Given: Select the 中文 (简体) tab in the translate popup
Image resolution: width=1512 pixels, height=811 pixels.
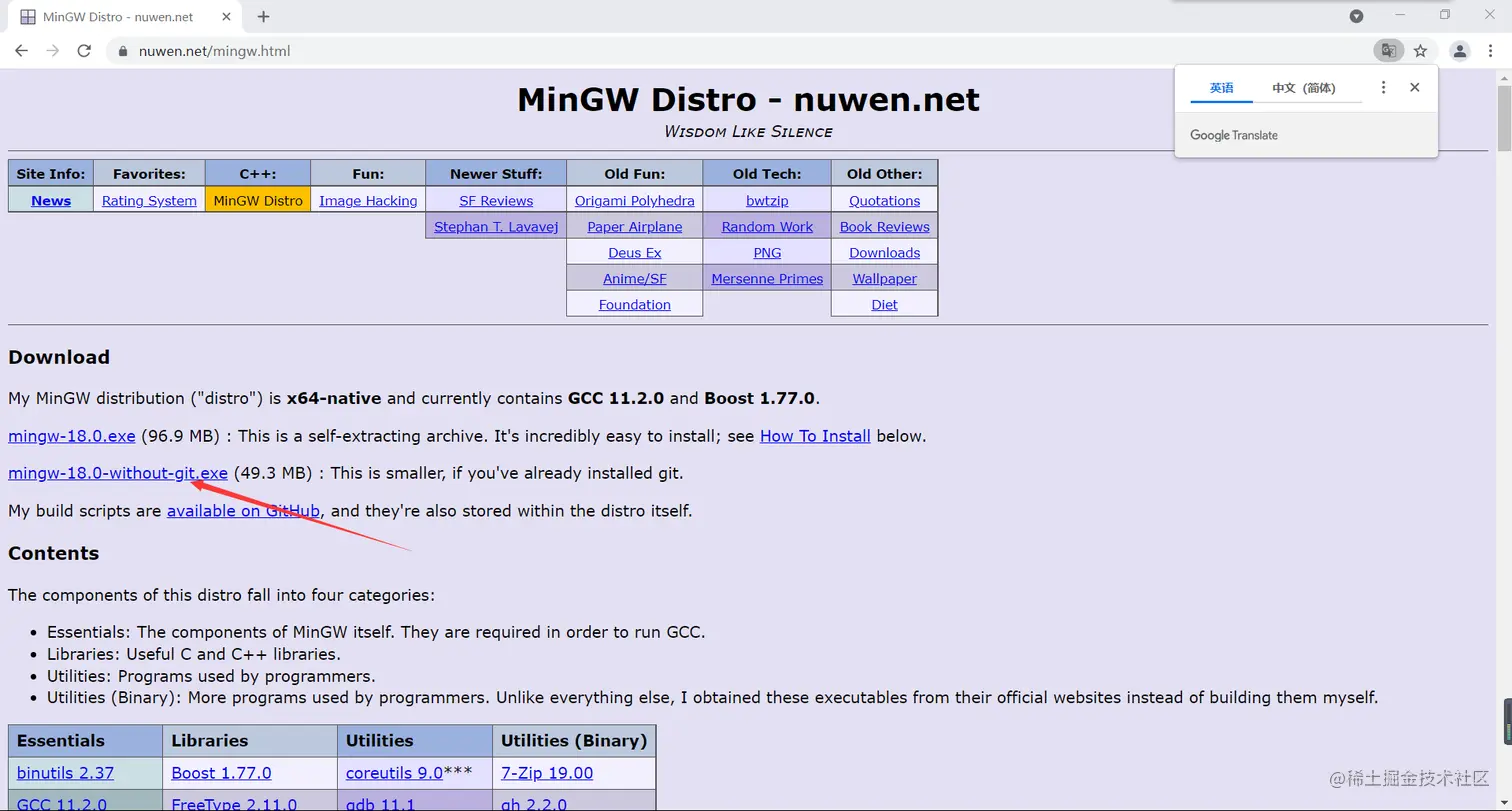Looking at the screenshot, I should click(1303, 88).
